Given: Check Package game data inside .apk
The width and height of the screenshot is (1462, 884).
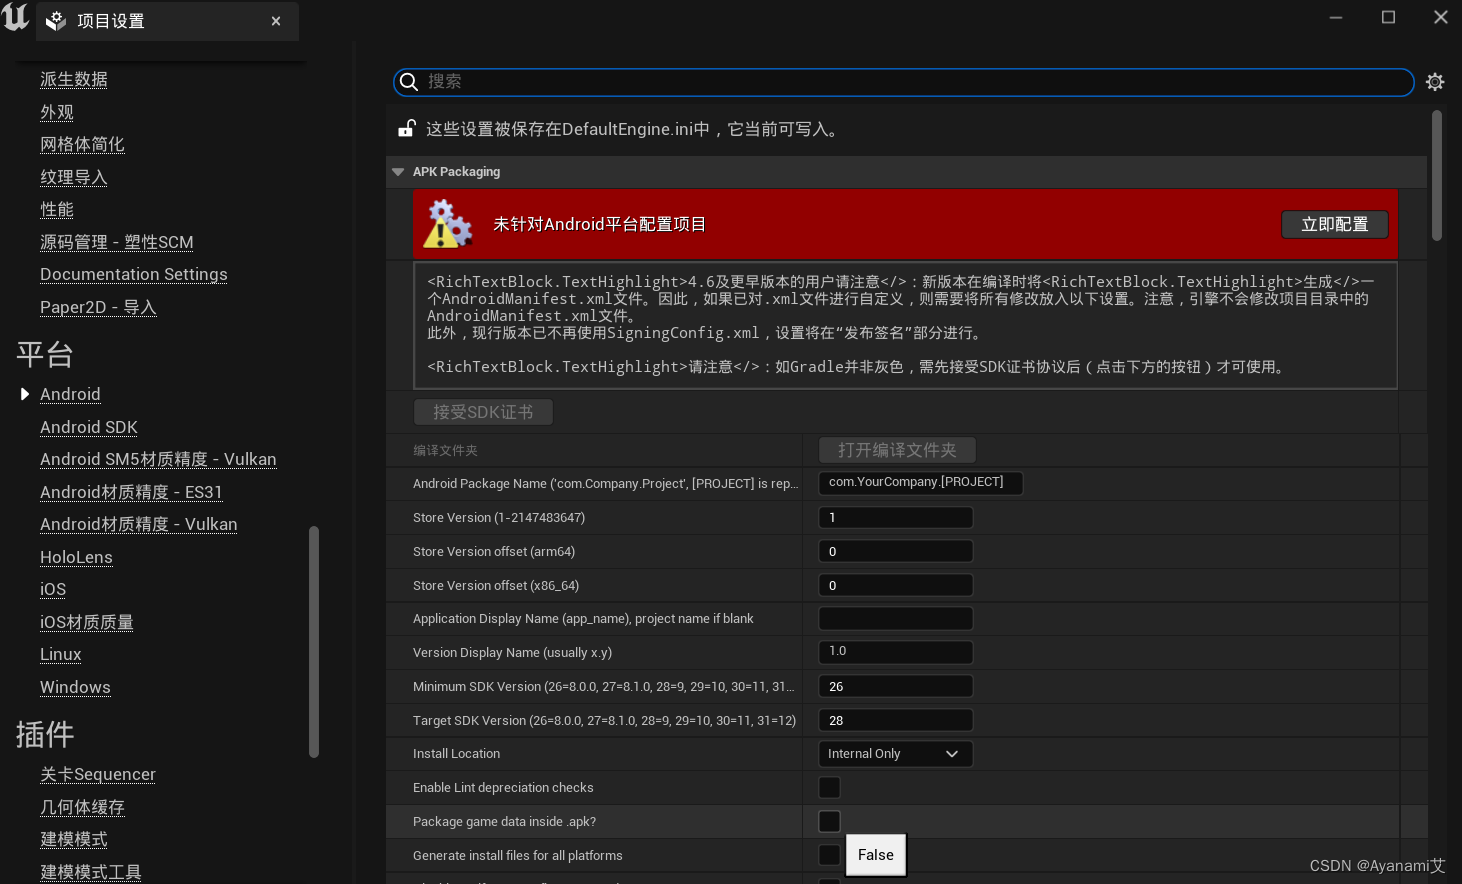Looking at the screenshot, I should 829,821.
